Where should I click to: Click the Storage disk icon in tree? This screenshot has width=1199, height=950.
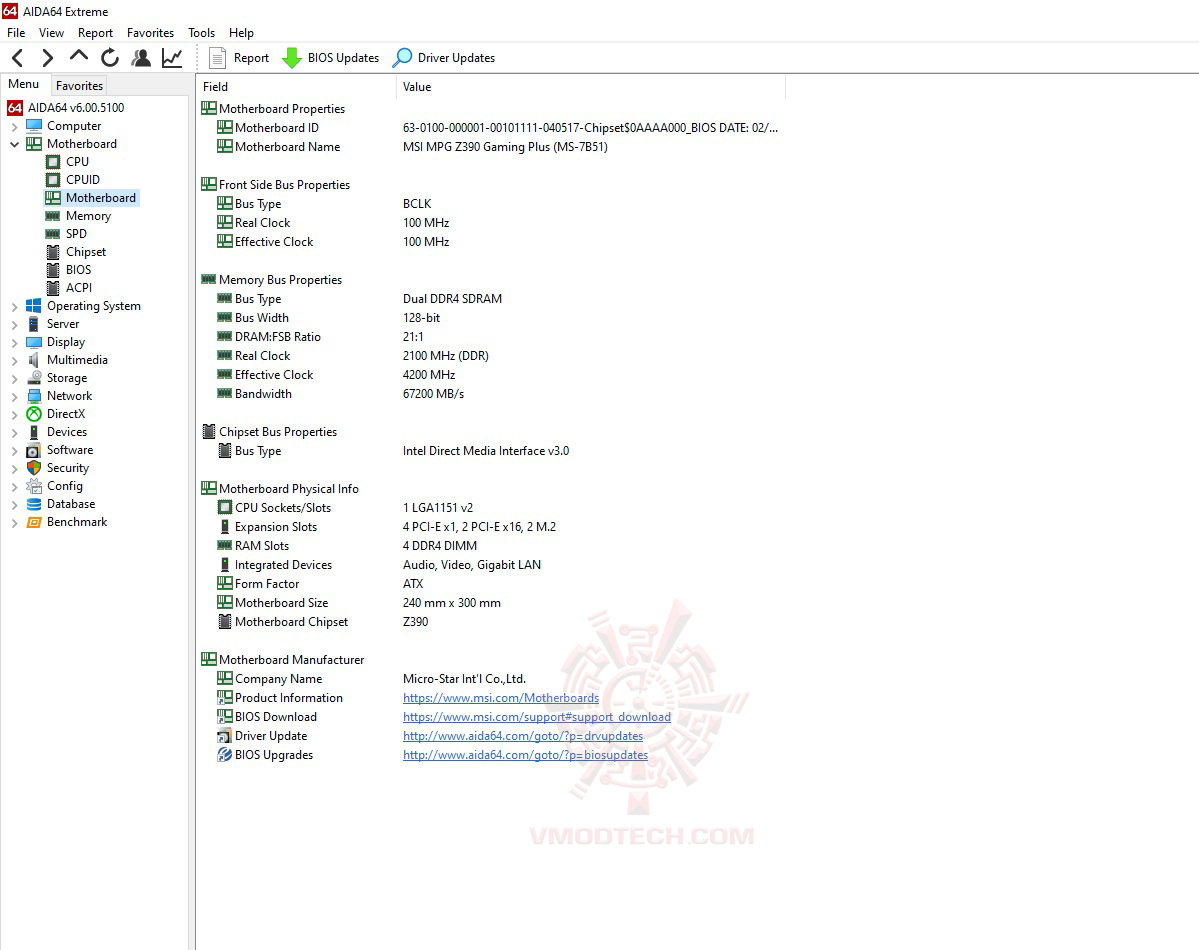pyautogui.click(x=34, y=377)
